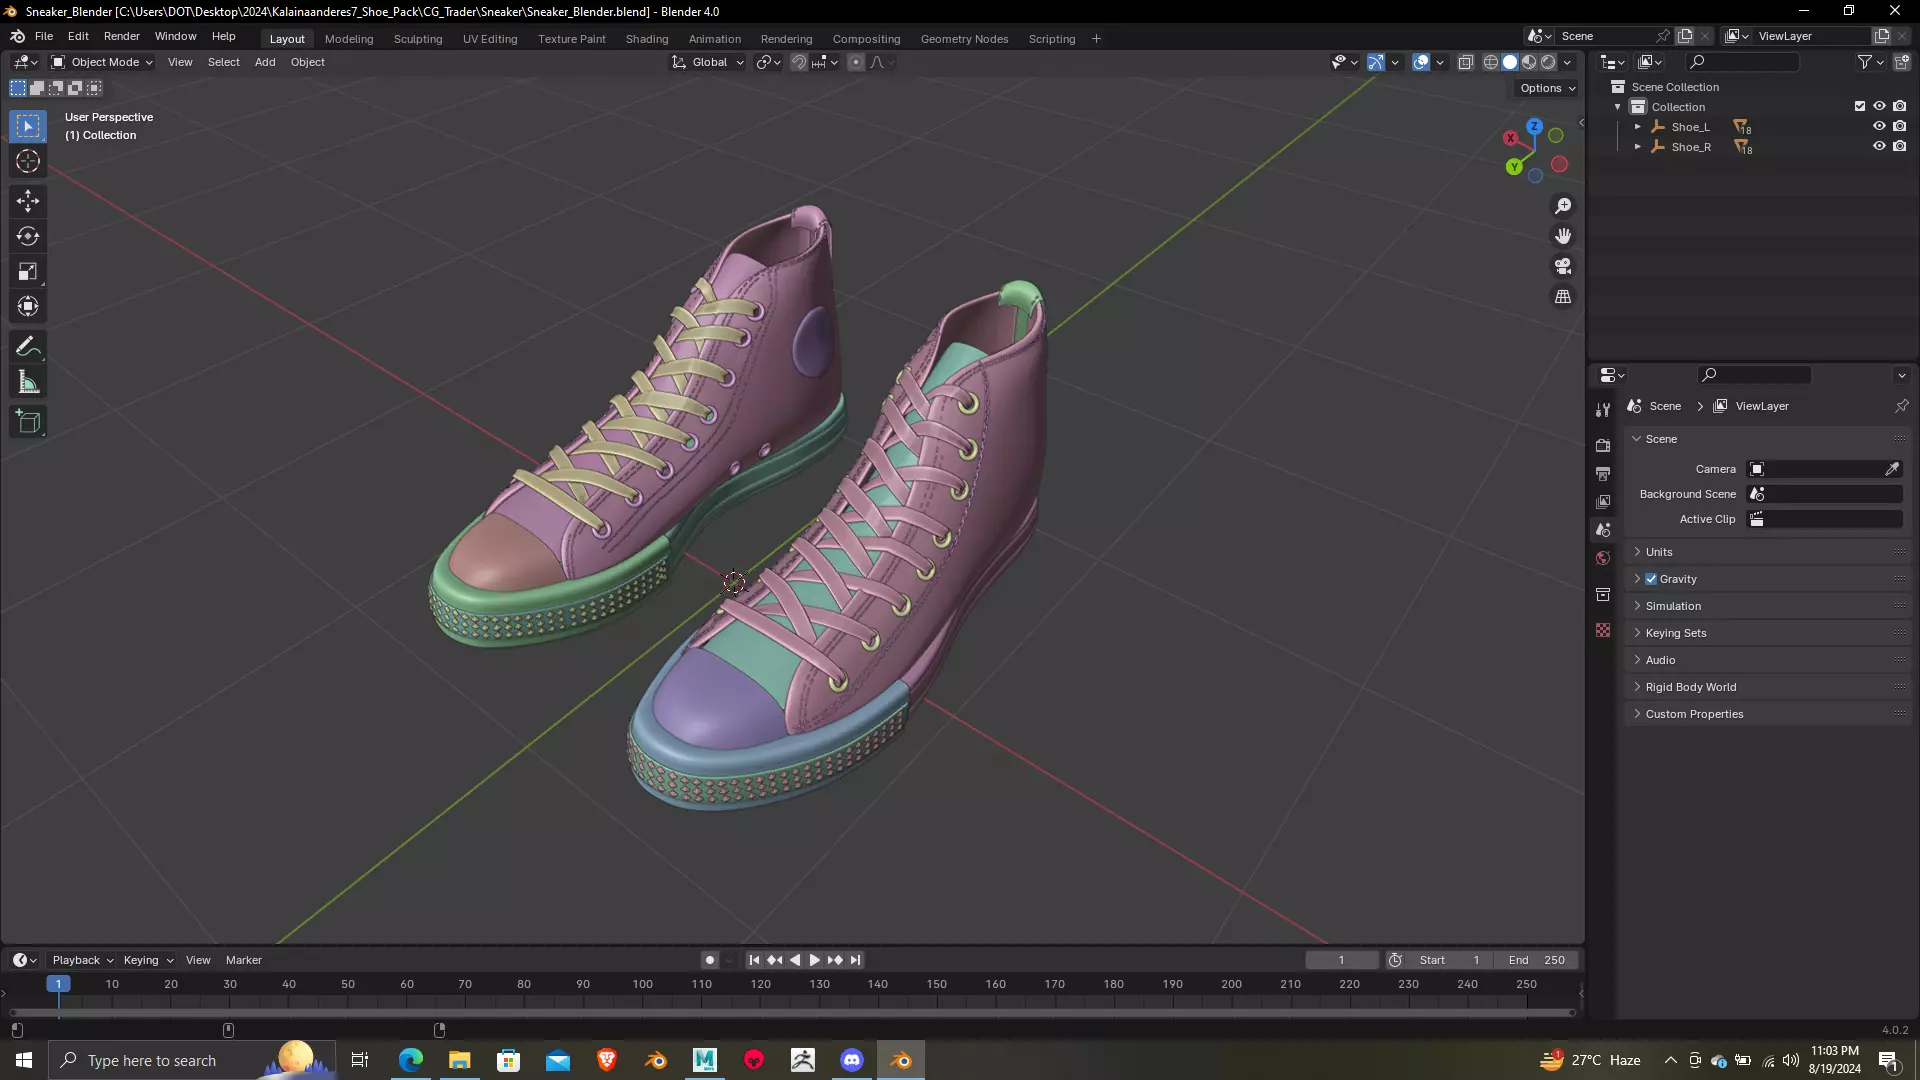Select the Add Cube tool
The image size is (1920, 1080).
(28, 422)
